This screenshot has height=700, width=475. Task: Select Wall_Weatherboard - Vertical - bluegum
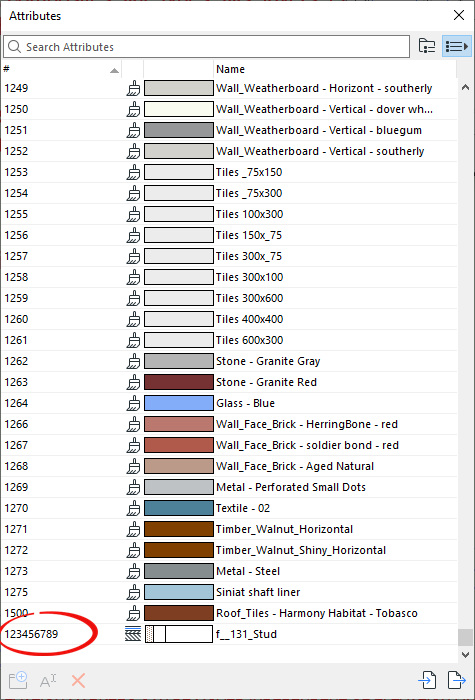pyautogui.click(x=229, y=130)
